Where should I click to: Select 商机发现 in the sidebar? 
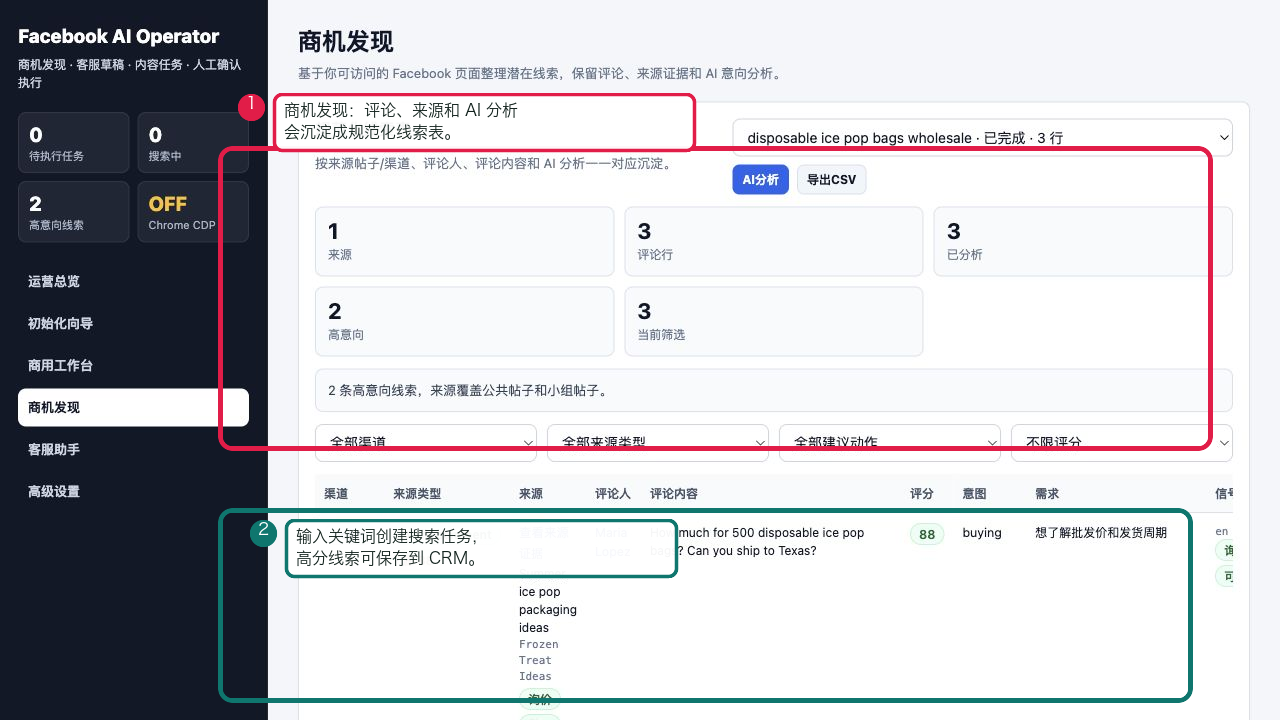click(133, 408)
